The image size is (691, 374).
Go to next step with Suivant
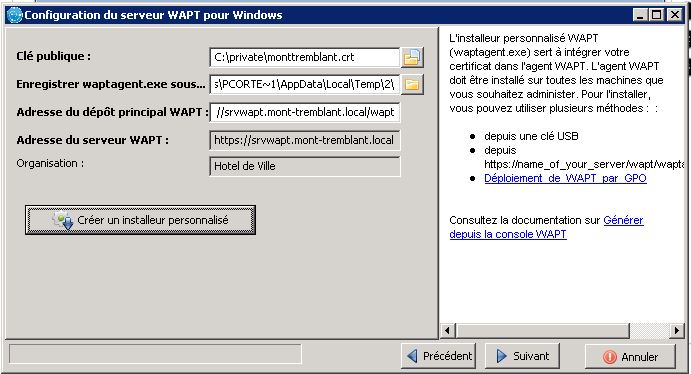(522, 355)
